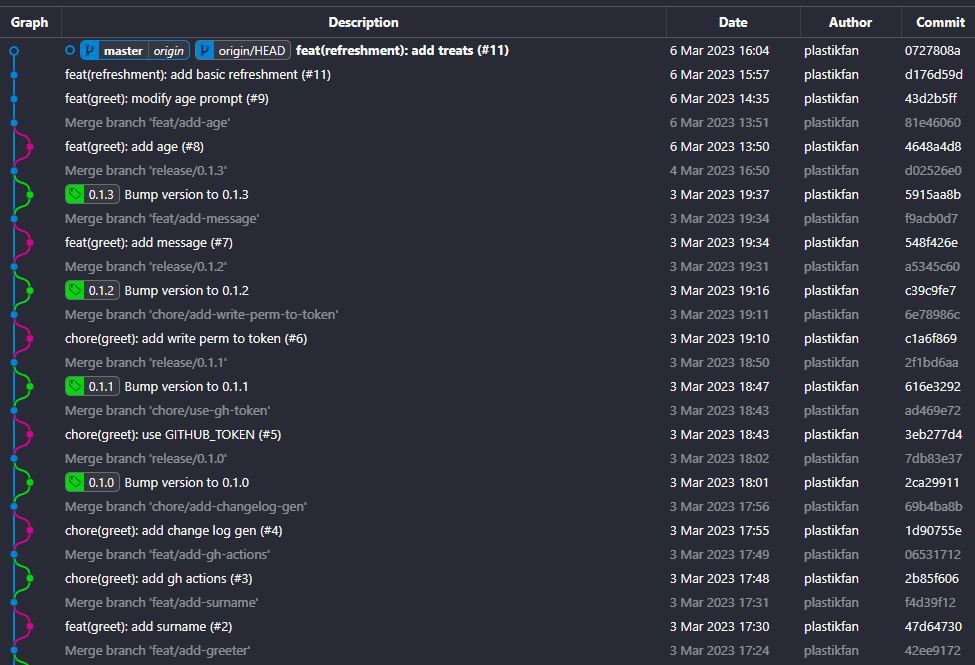The height and width of the screenshot is (665, 975).
Task: Click branch icon on master label
Action: (x=90, y=50)
